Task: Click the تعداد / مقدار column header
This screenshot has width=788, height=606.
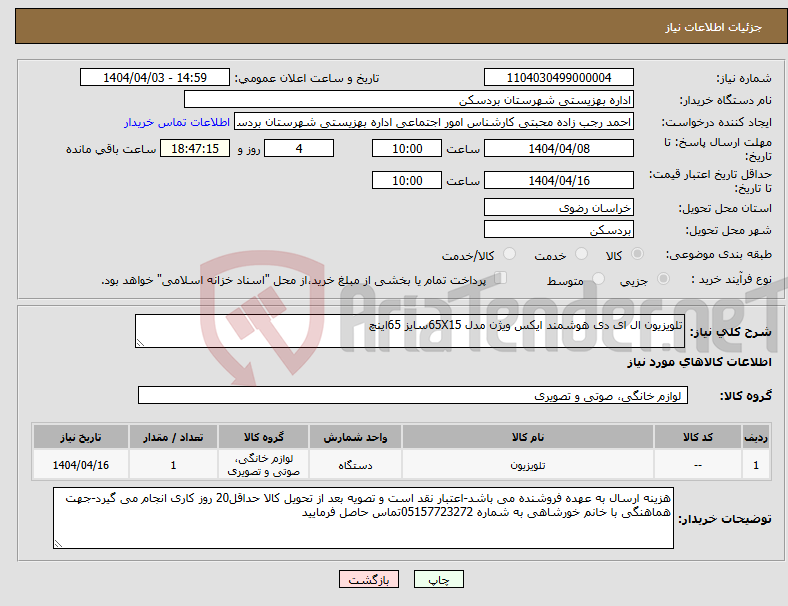Action: click(x=173, y=437)
